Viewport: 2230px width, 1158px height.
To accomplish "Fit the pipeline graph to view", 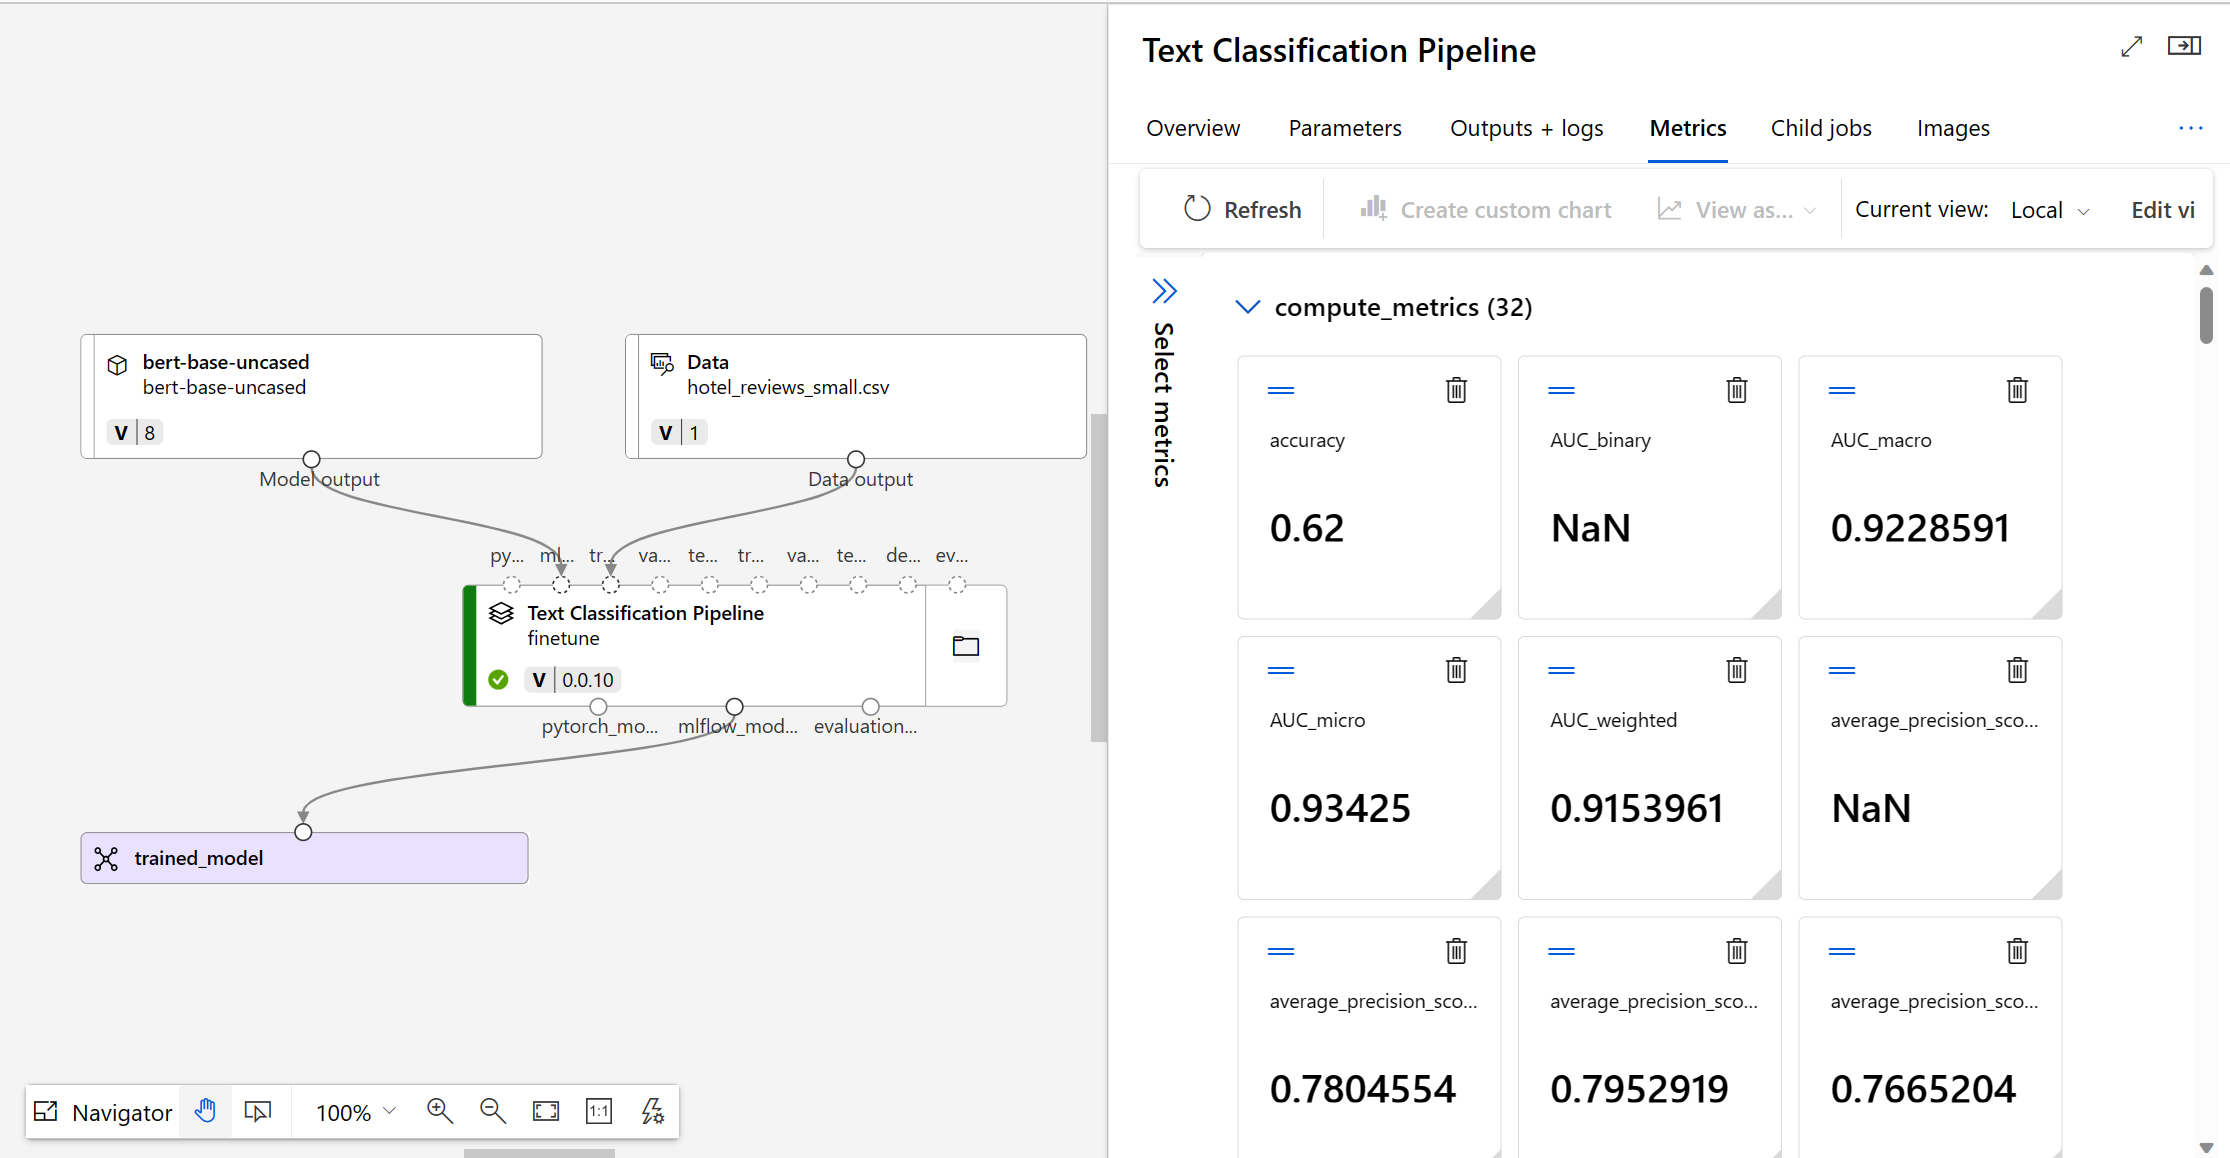I will 546,1111.
